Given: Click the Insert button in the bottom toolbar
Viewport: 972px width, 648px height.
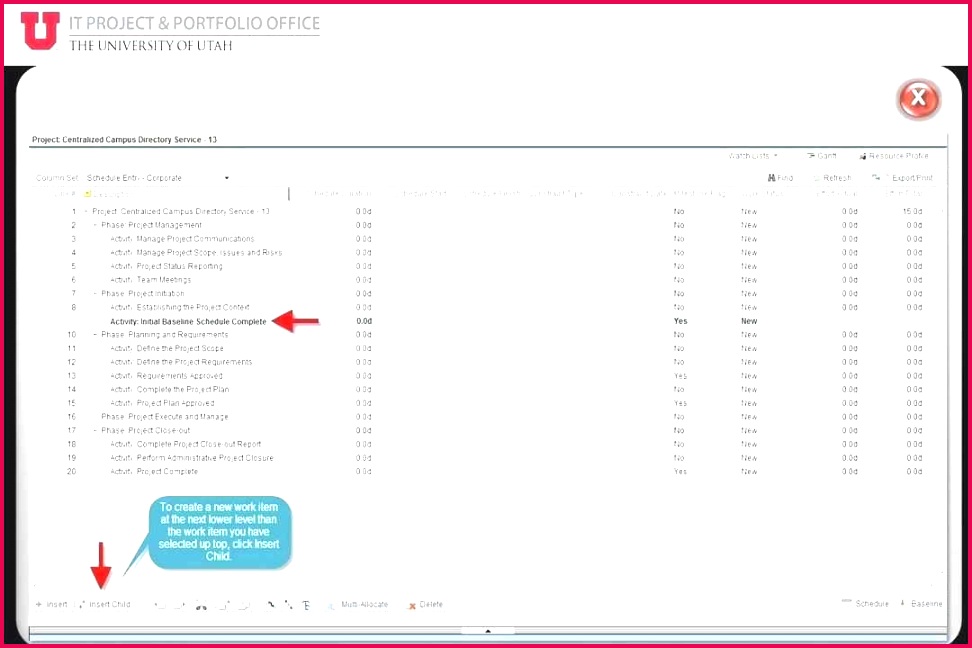Looking at the screenshot, I should point(52,604).
